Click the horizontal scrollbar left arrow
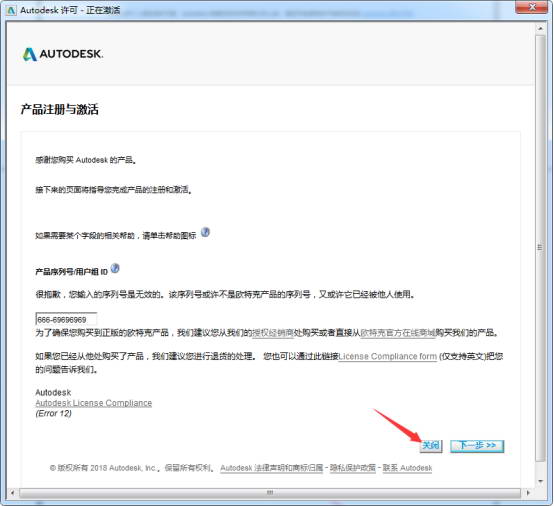 pos(12,493)
